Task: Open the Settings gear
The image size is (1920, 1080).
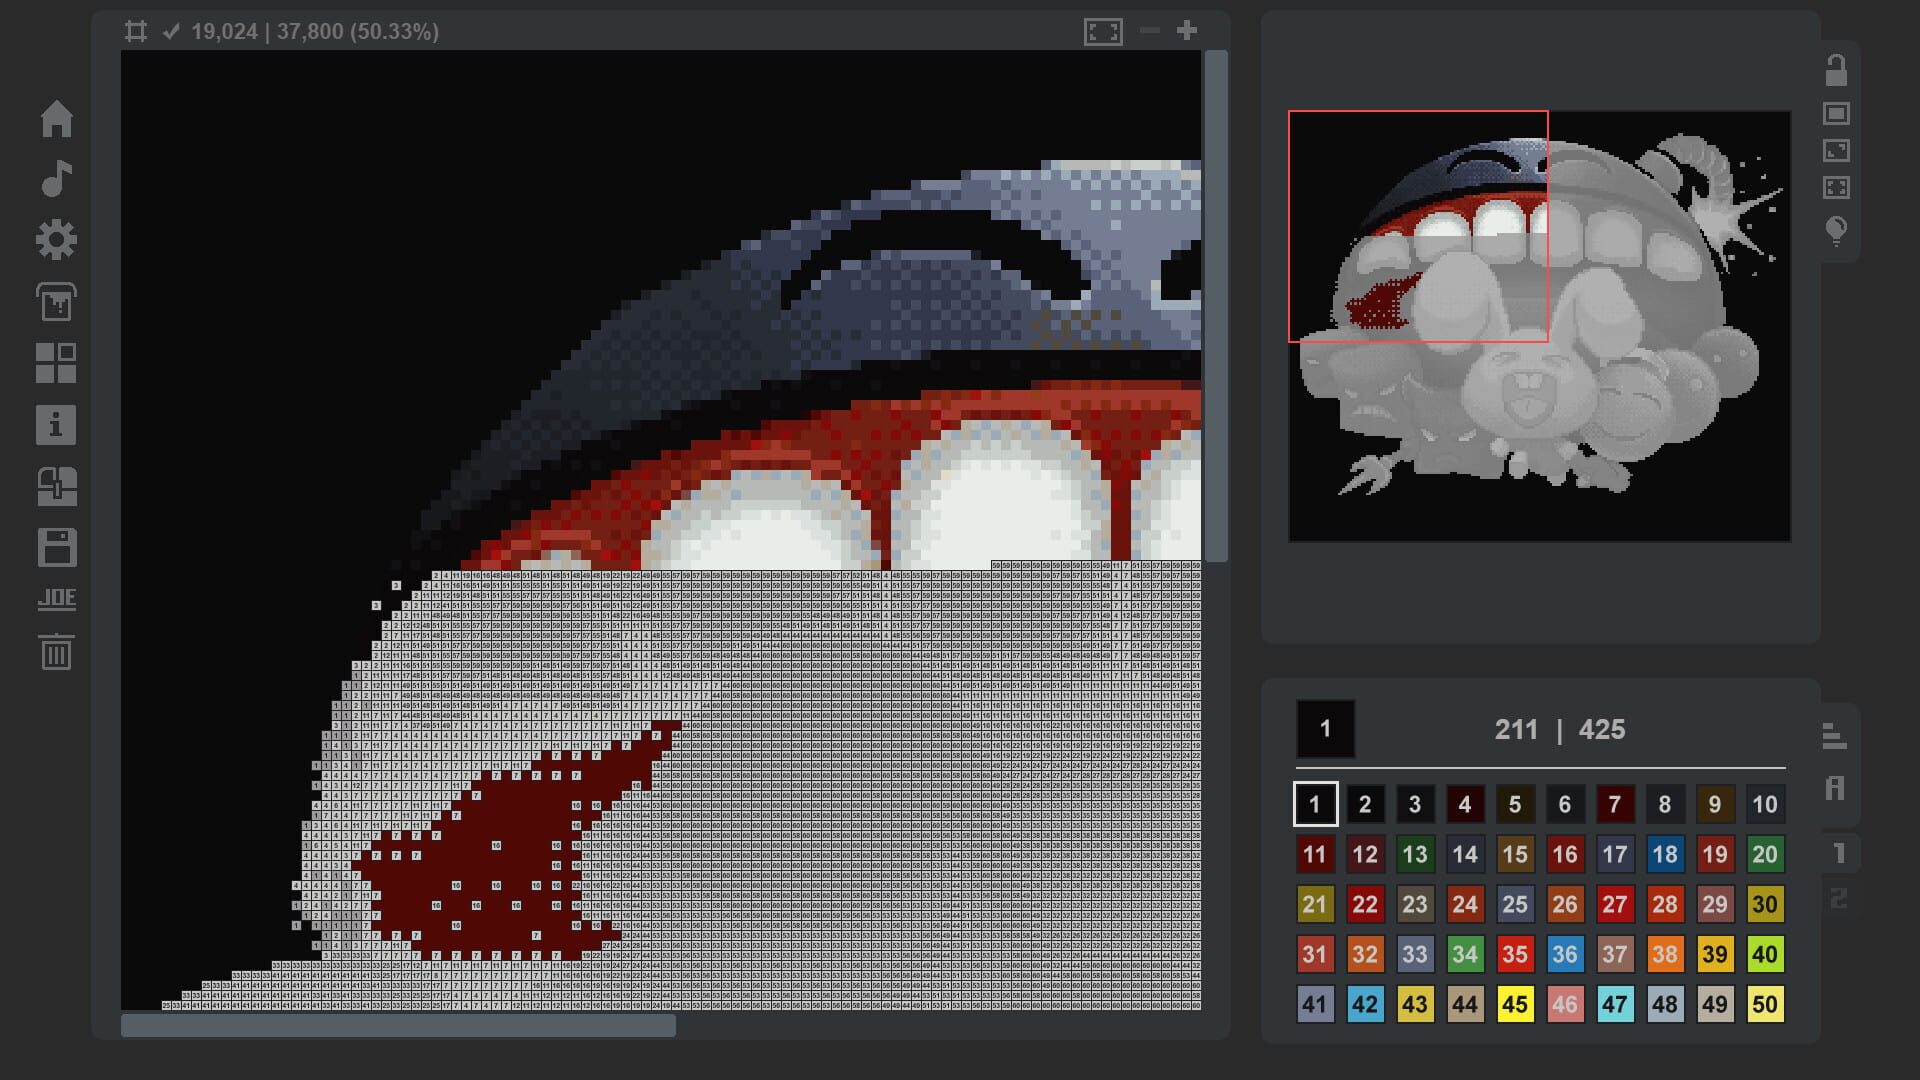Action: (57, 239)
